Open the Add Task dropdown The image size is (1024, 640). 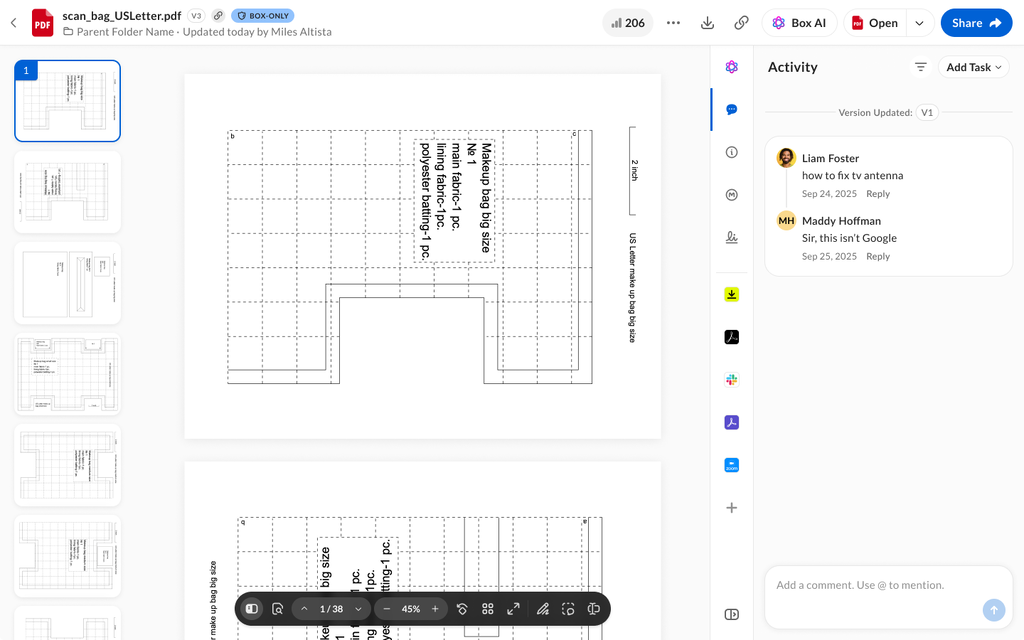click(974, 67)
